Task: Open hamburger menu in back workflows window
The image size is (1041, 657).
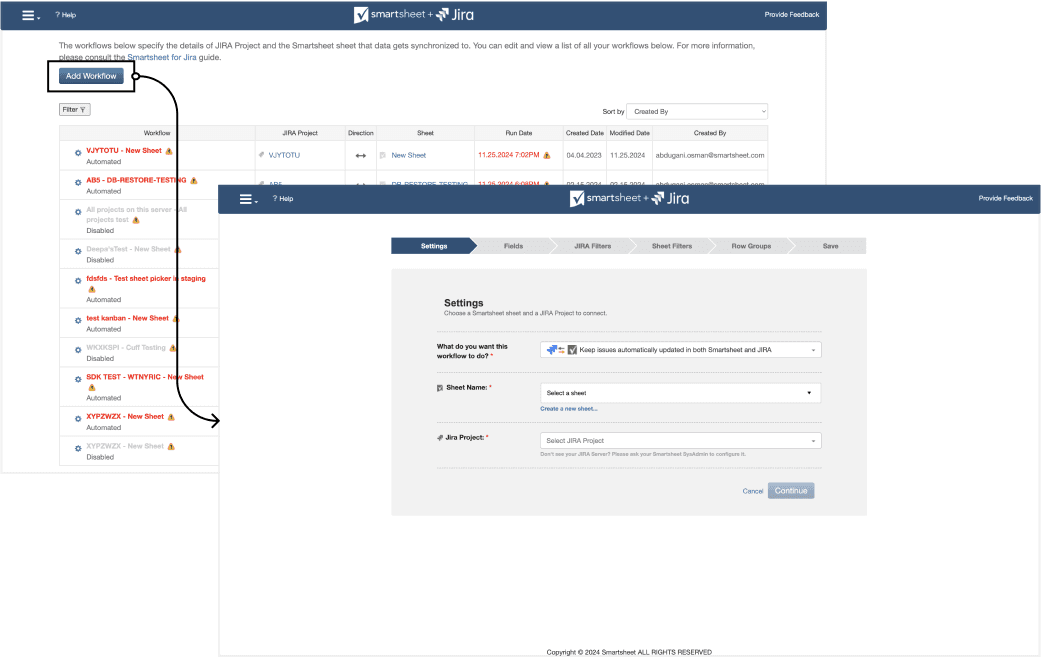Action: pyautogui.click(x=30, y=15)
